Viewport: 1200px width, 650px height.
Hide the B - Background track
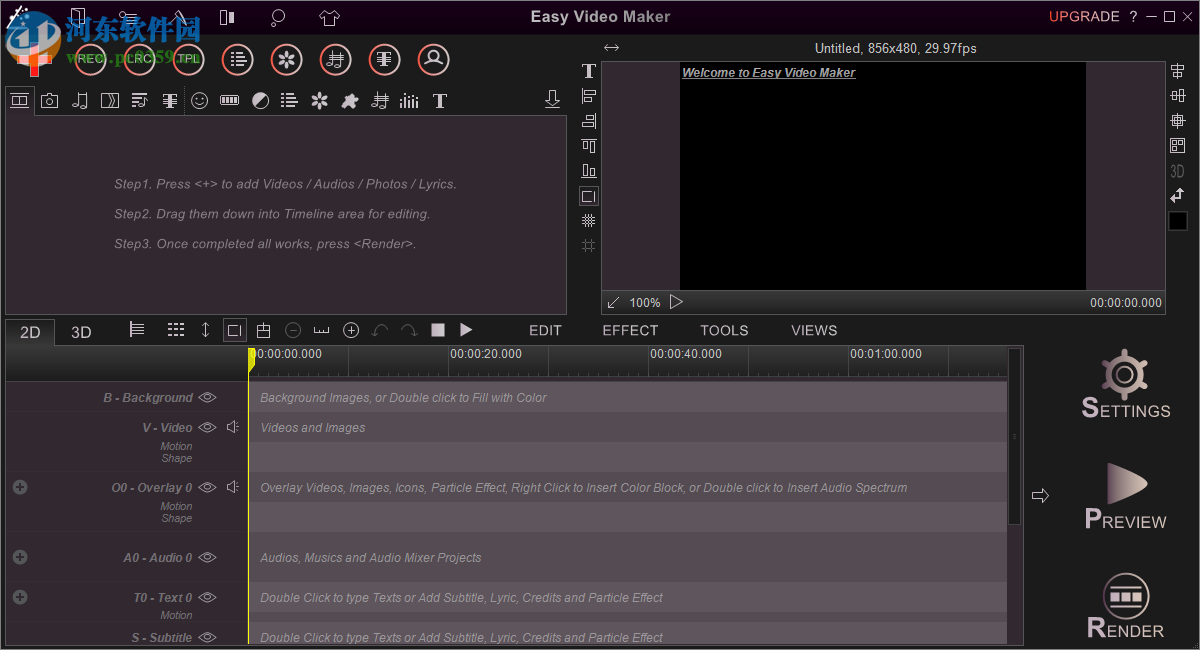coord(207,397)
